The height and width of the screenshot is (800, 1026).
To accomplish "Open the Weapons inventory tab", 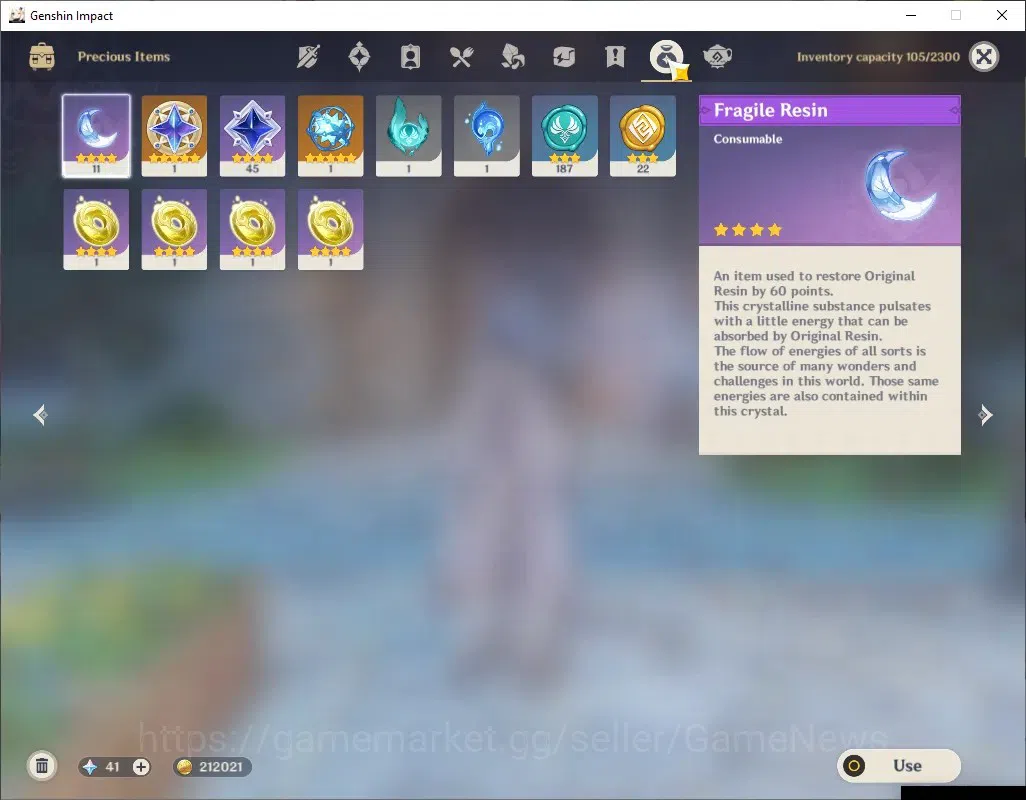I will click(x=308, y=57).
